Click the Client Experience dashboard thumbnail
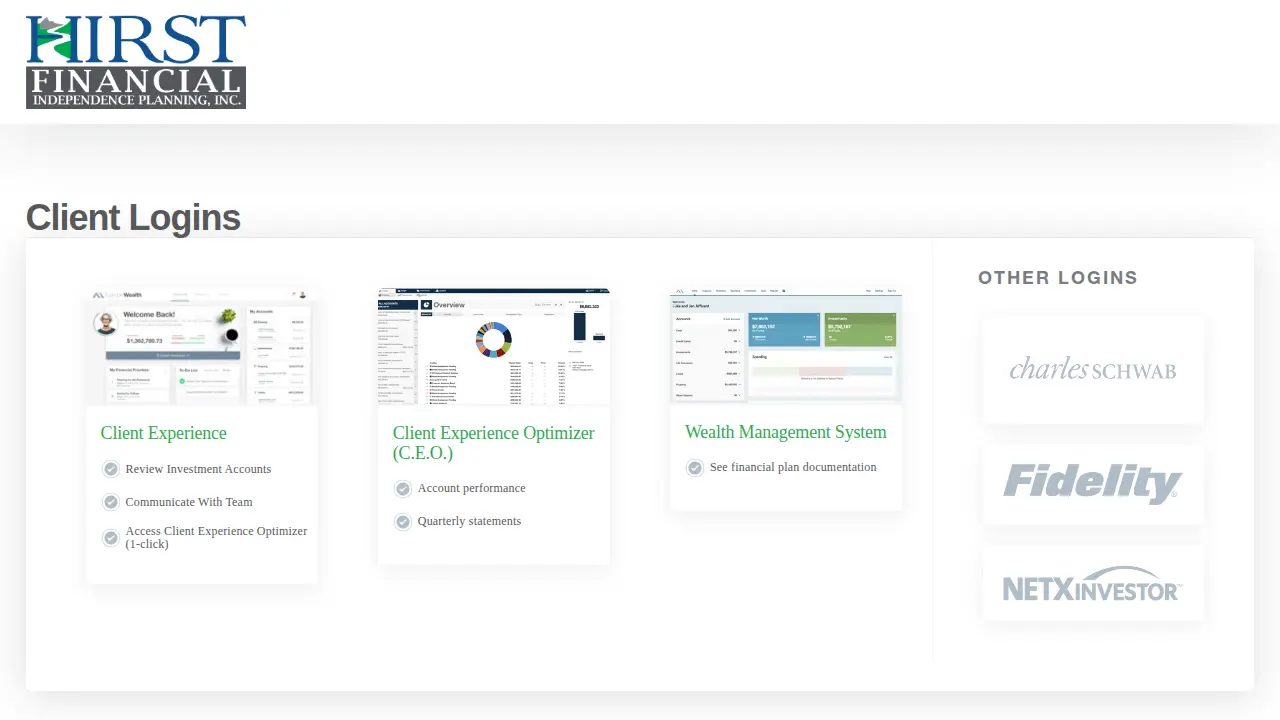The height and width of the screenshot is (720, 1280). [x=202, y=347]
